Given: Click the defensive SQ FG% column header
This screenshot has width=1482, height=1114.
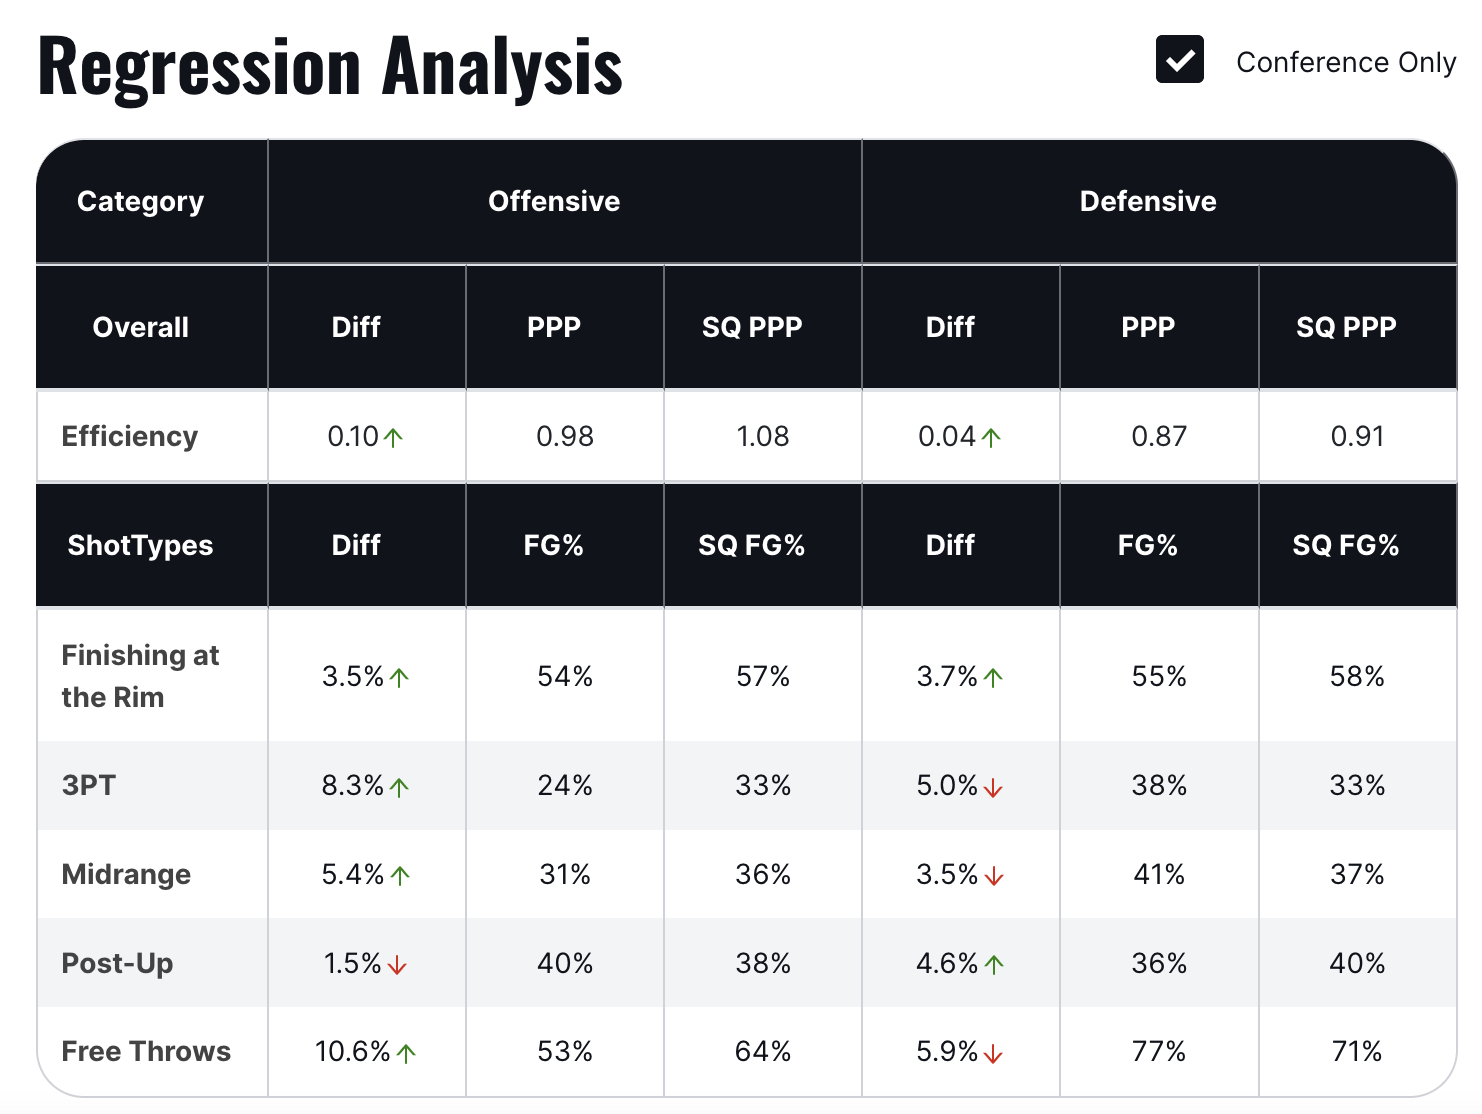Looking at the screenshot, I should coord(1345,545).
